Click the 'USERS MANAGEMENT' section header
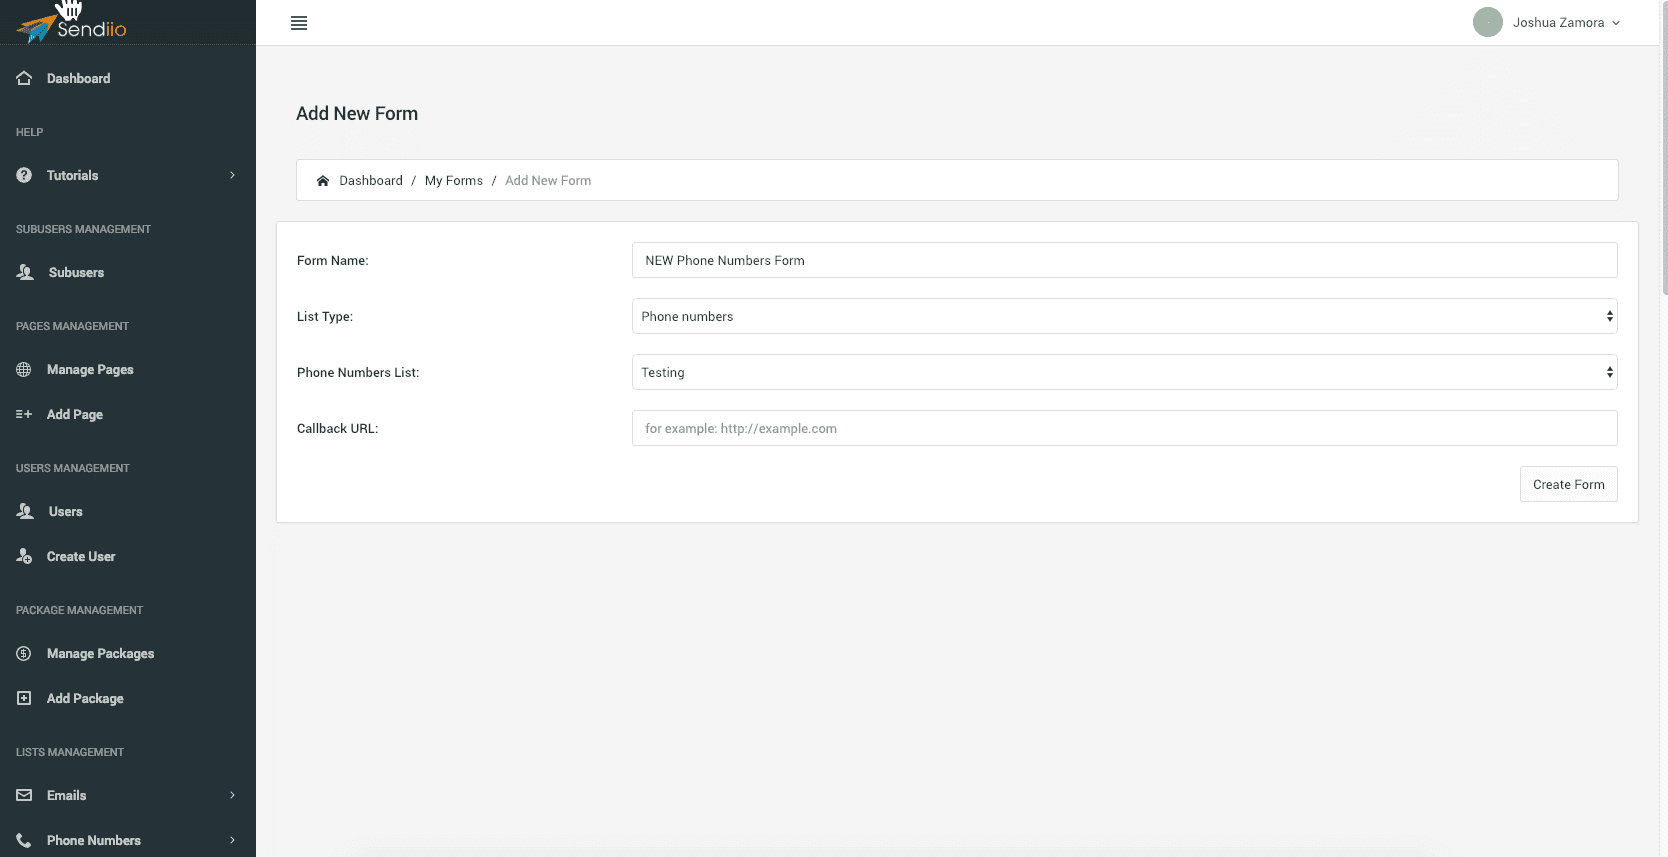This screenshot has height=857, width=1668. tap(72, 468)
